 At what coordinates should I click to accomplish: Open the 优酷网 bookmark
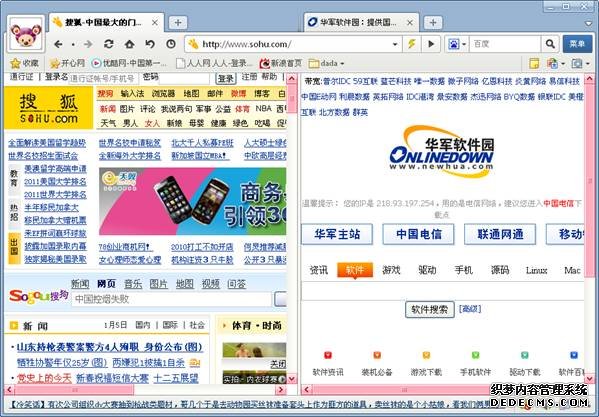129,63
